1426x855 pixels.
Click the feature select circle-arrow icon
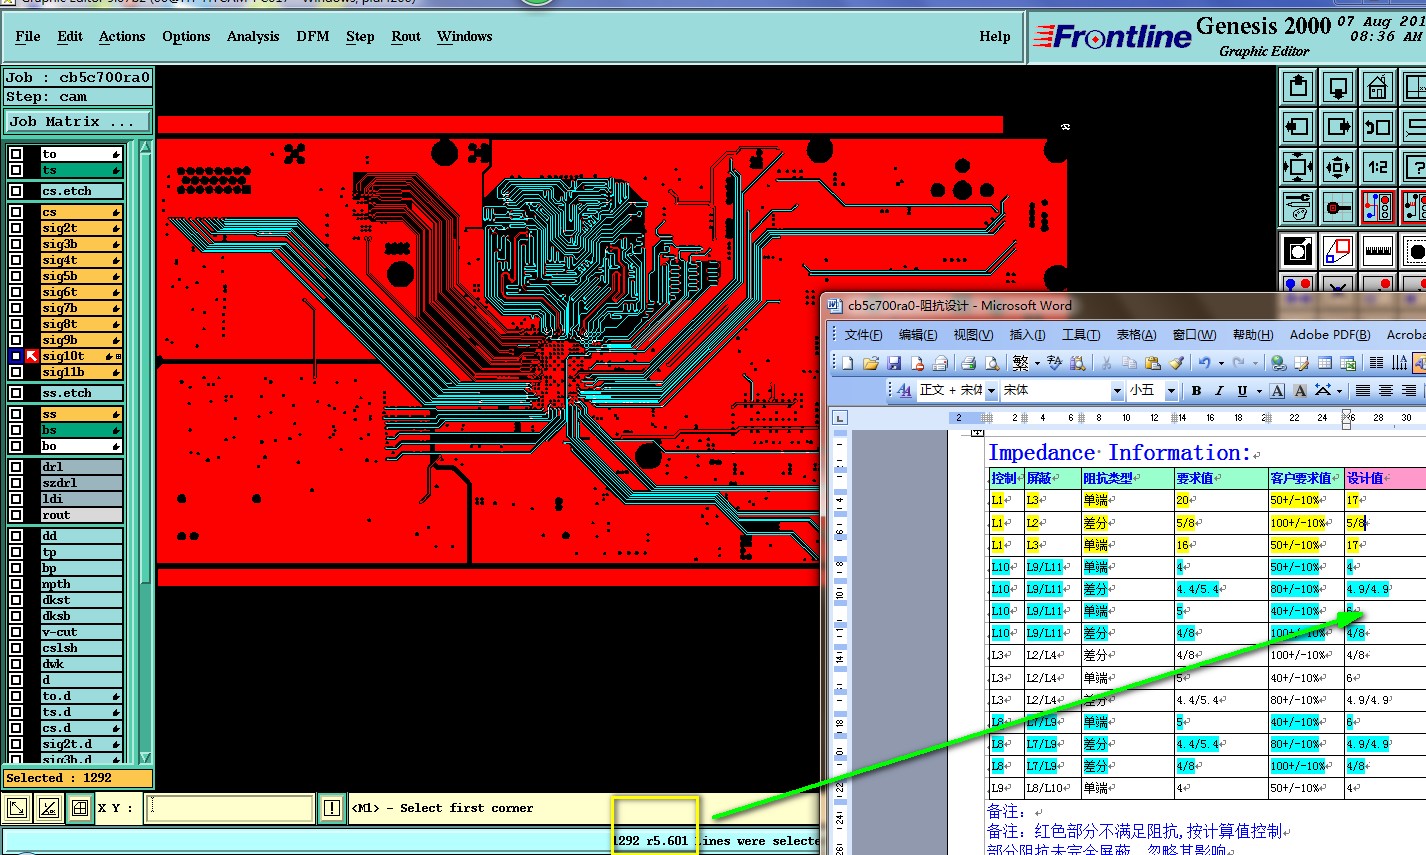[x=1298, y=250]
